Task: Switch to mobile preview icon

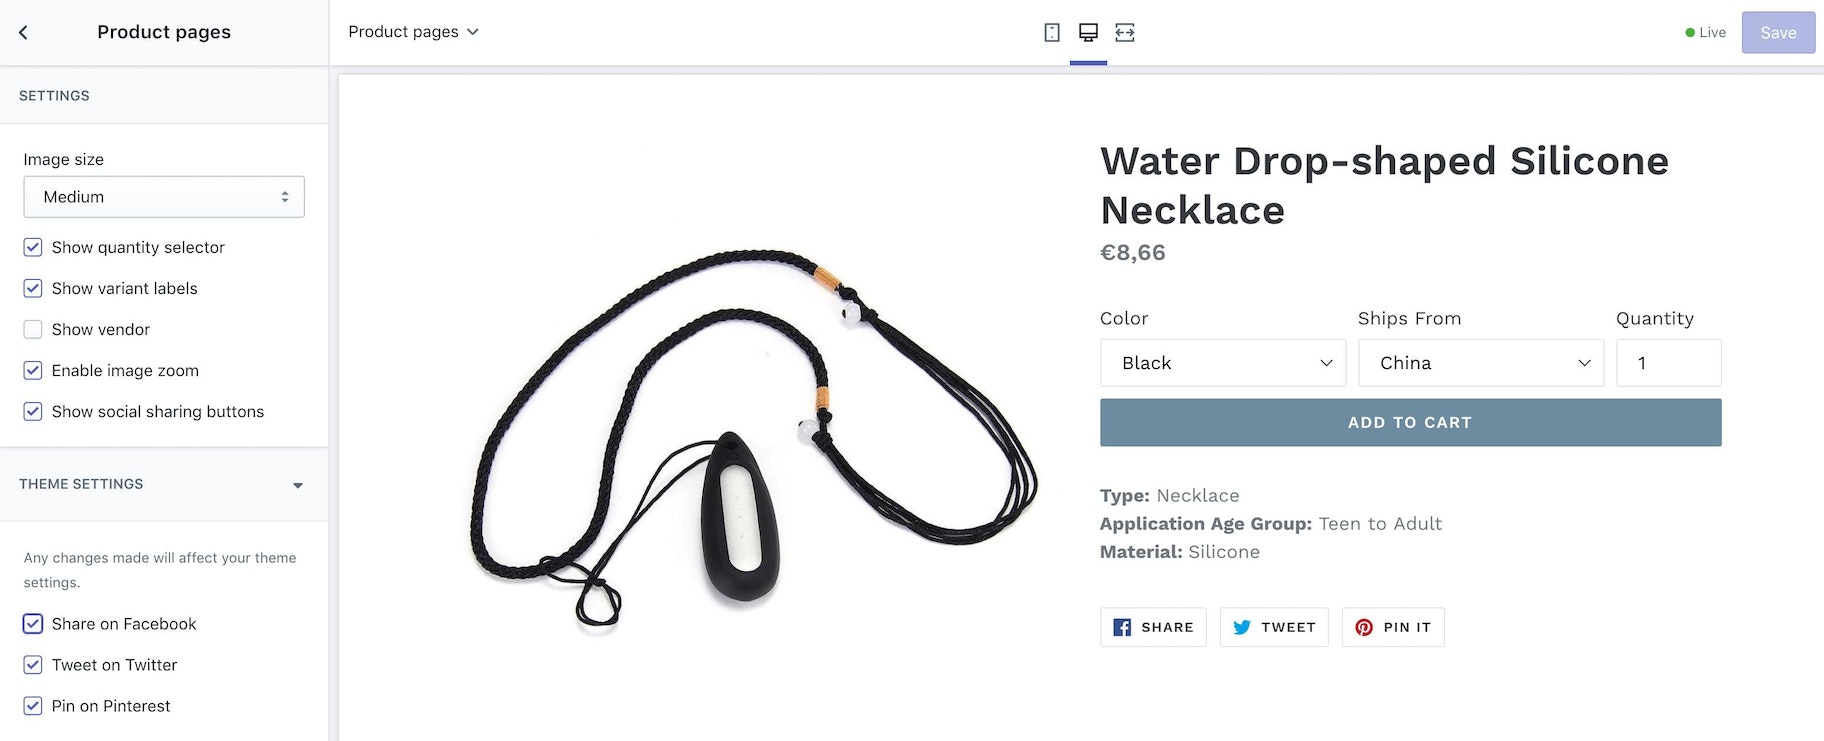Action: pyautogui.click(x=1052, y=33)
